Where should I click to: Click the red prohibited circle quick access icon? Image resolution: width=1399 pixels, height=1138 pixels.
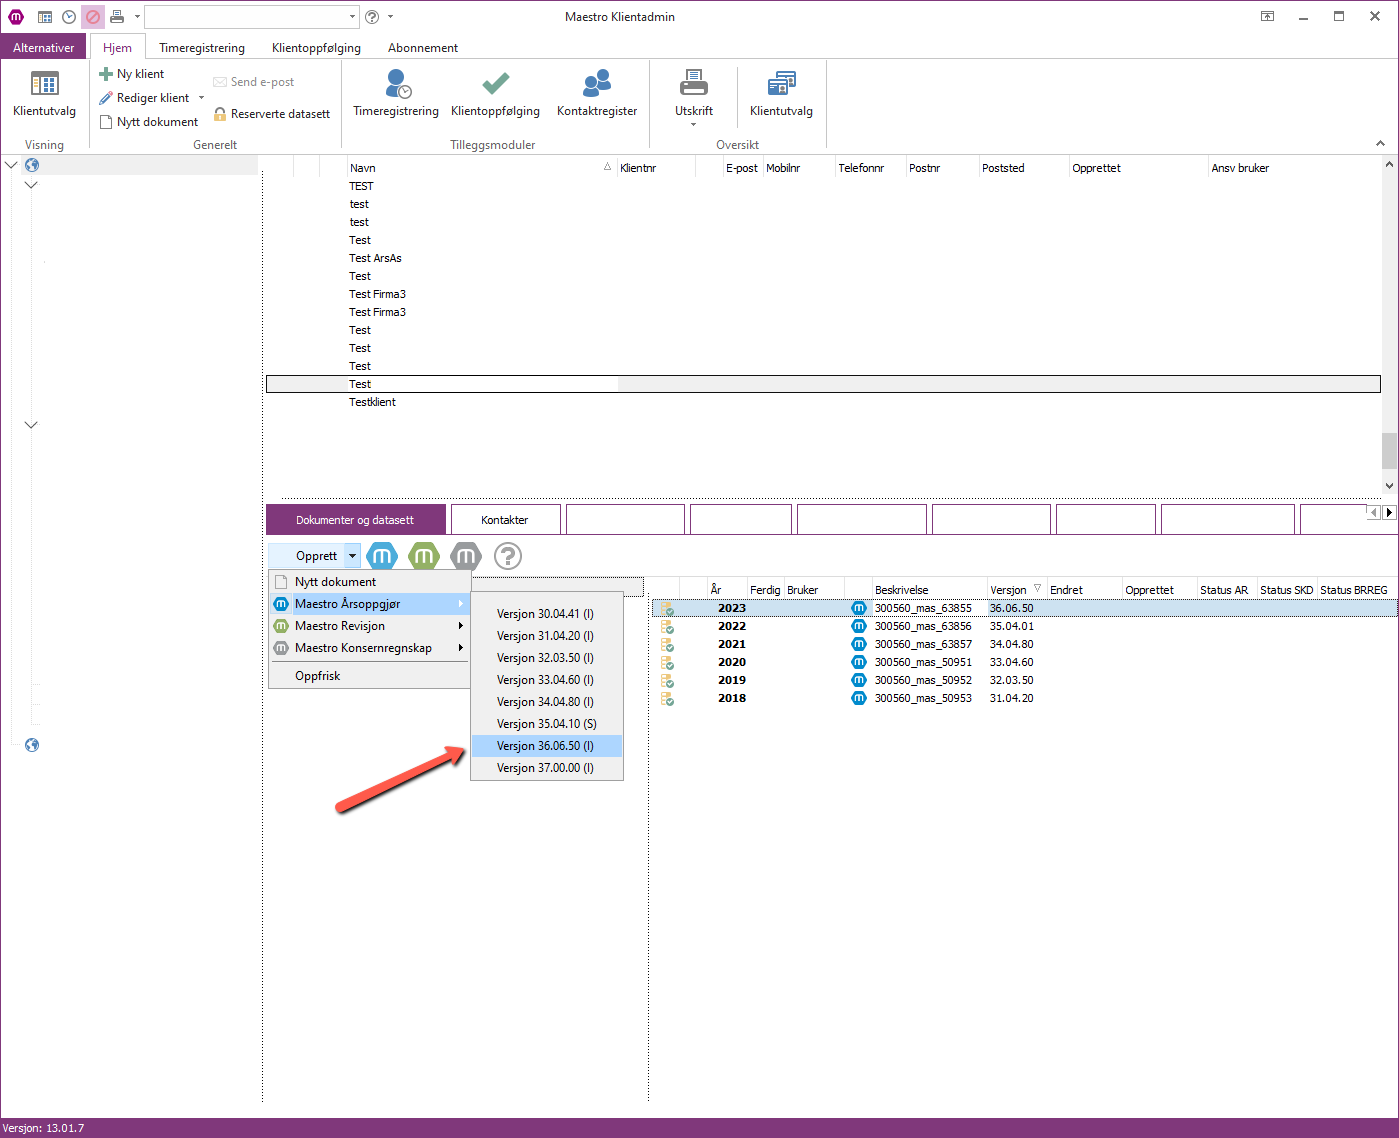[93, 17]
